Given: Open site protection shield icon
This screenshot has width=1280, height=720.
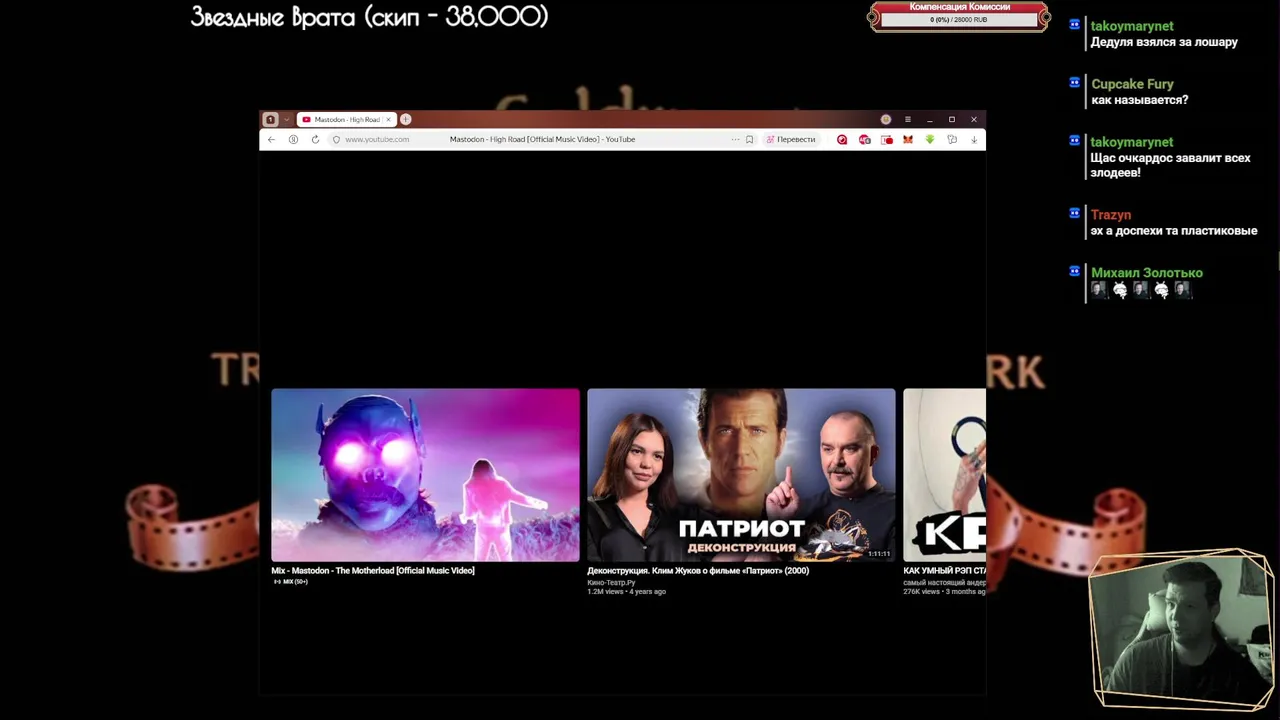Looking at the screenshot, I should pos(336,139).
